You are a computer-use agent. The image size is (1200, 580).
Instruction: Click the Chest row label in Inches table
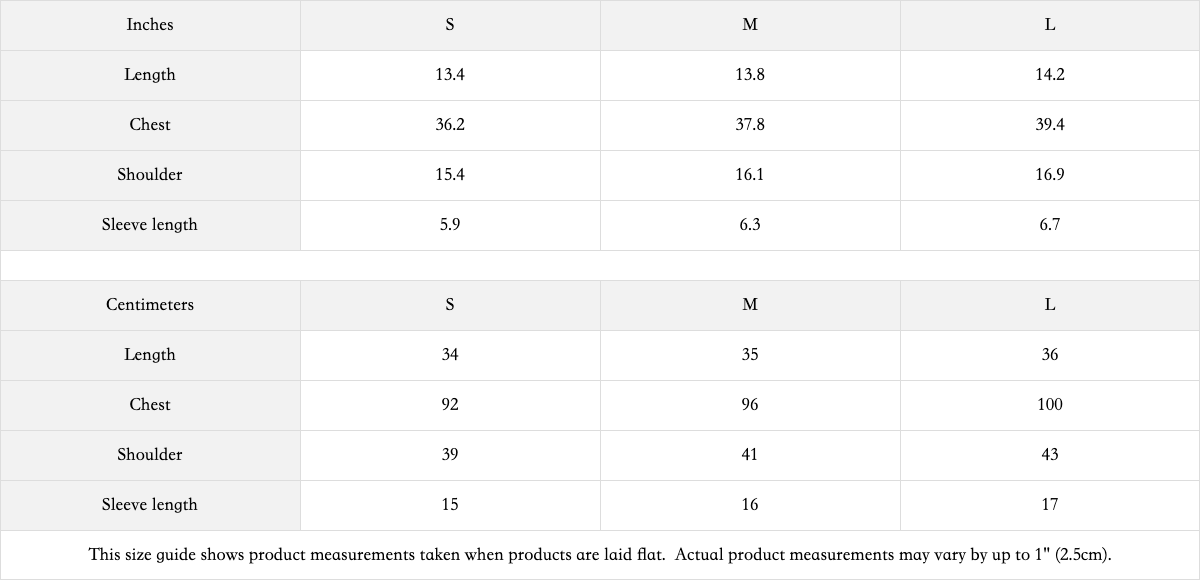[x=150, y=125]
